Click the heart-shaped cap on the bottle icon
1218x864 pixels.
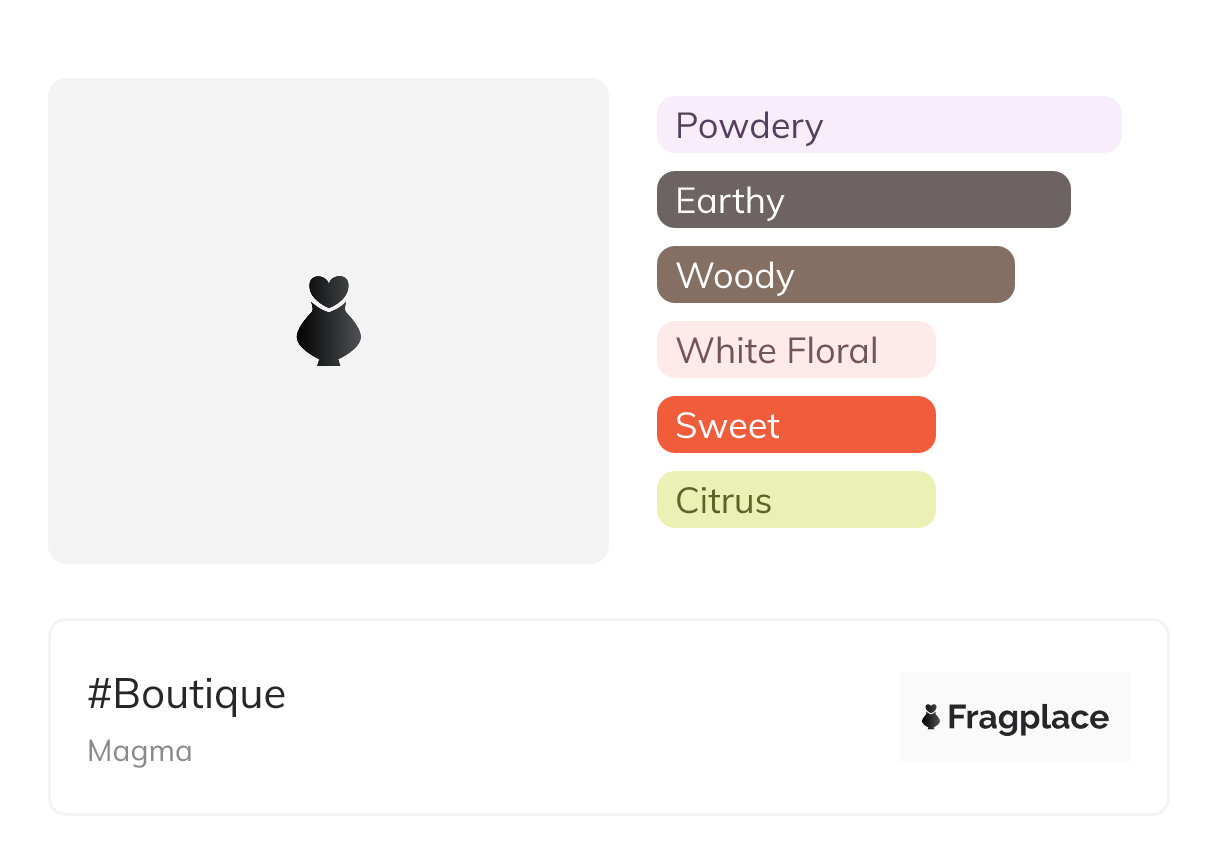pyautogui.click(x=328, y=289)
